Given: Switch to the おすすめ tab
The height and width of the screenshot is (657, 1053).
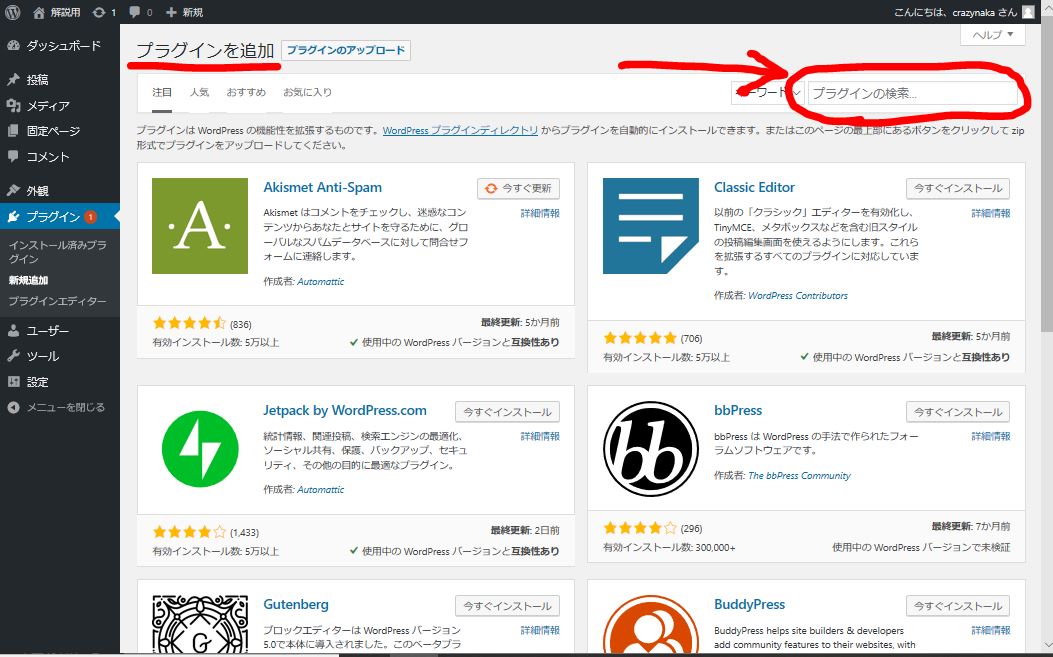Looking at the screenshot, I should point(246,93).
